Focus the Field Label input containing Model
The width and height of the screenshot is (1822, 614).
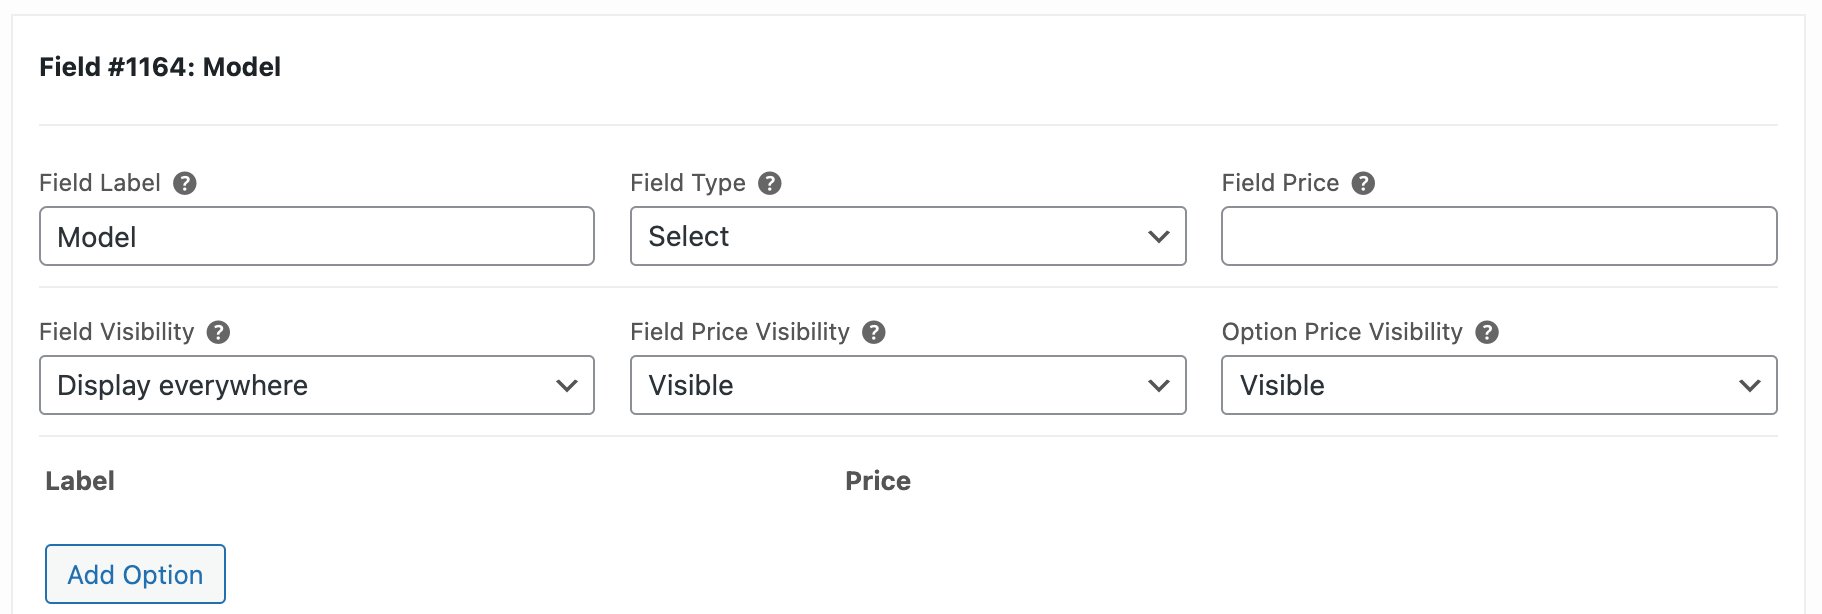point(316,236)
